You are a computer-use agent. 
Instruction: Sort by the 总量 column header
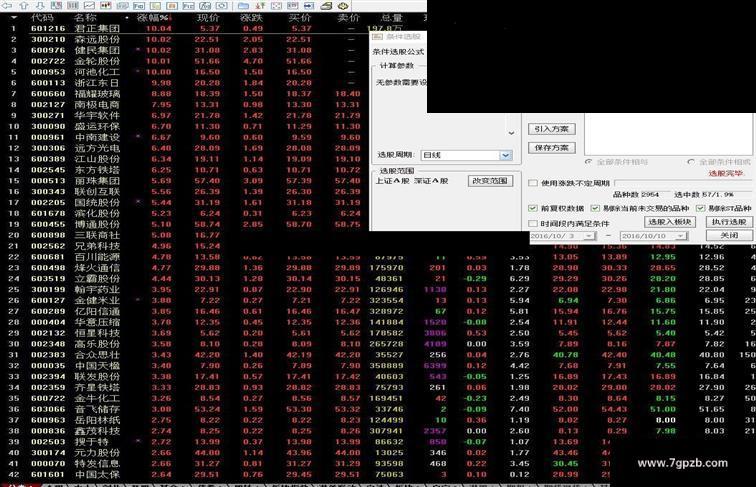392,18
